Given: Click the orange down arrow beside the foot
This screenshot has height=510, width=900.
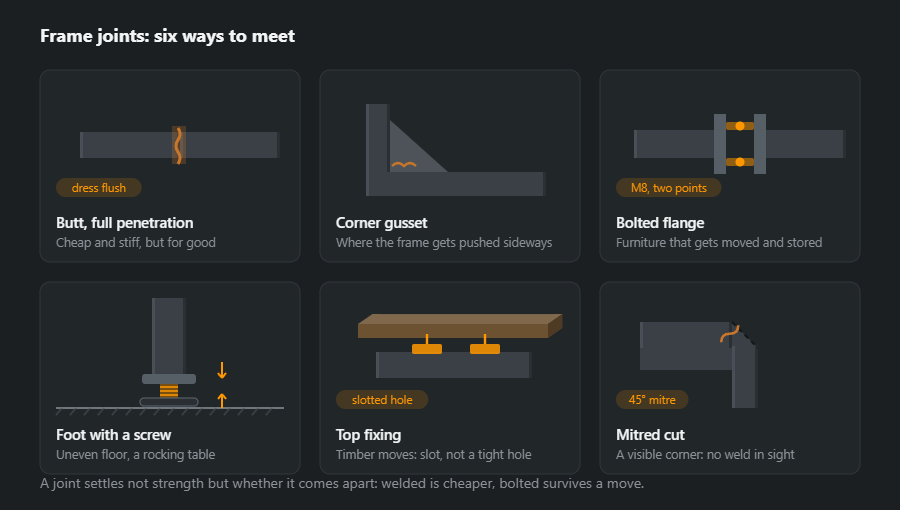Looking at the screenshot, I should pyautogui.click(x=222, y=370).
